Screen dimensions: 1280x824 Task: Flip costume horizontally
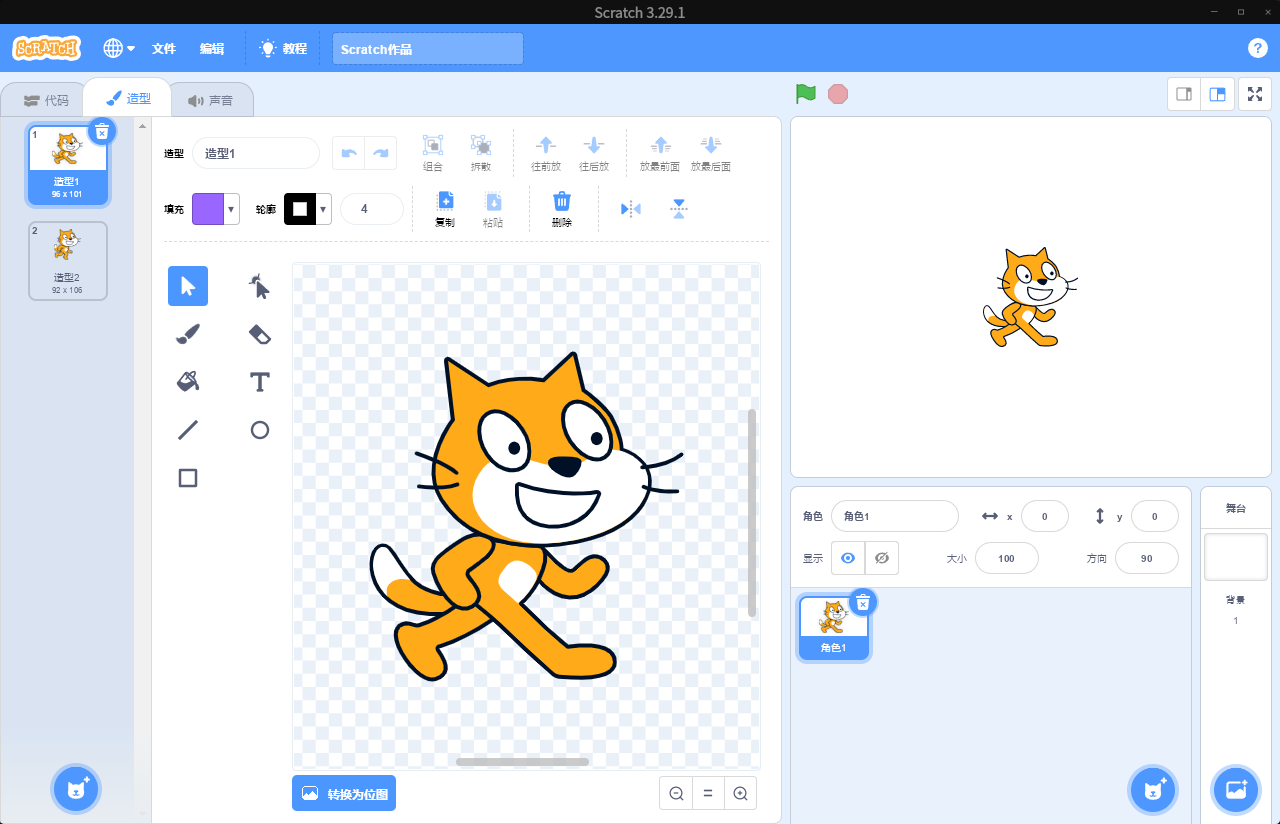coord(631,209)
